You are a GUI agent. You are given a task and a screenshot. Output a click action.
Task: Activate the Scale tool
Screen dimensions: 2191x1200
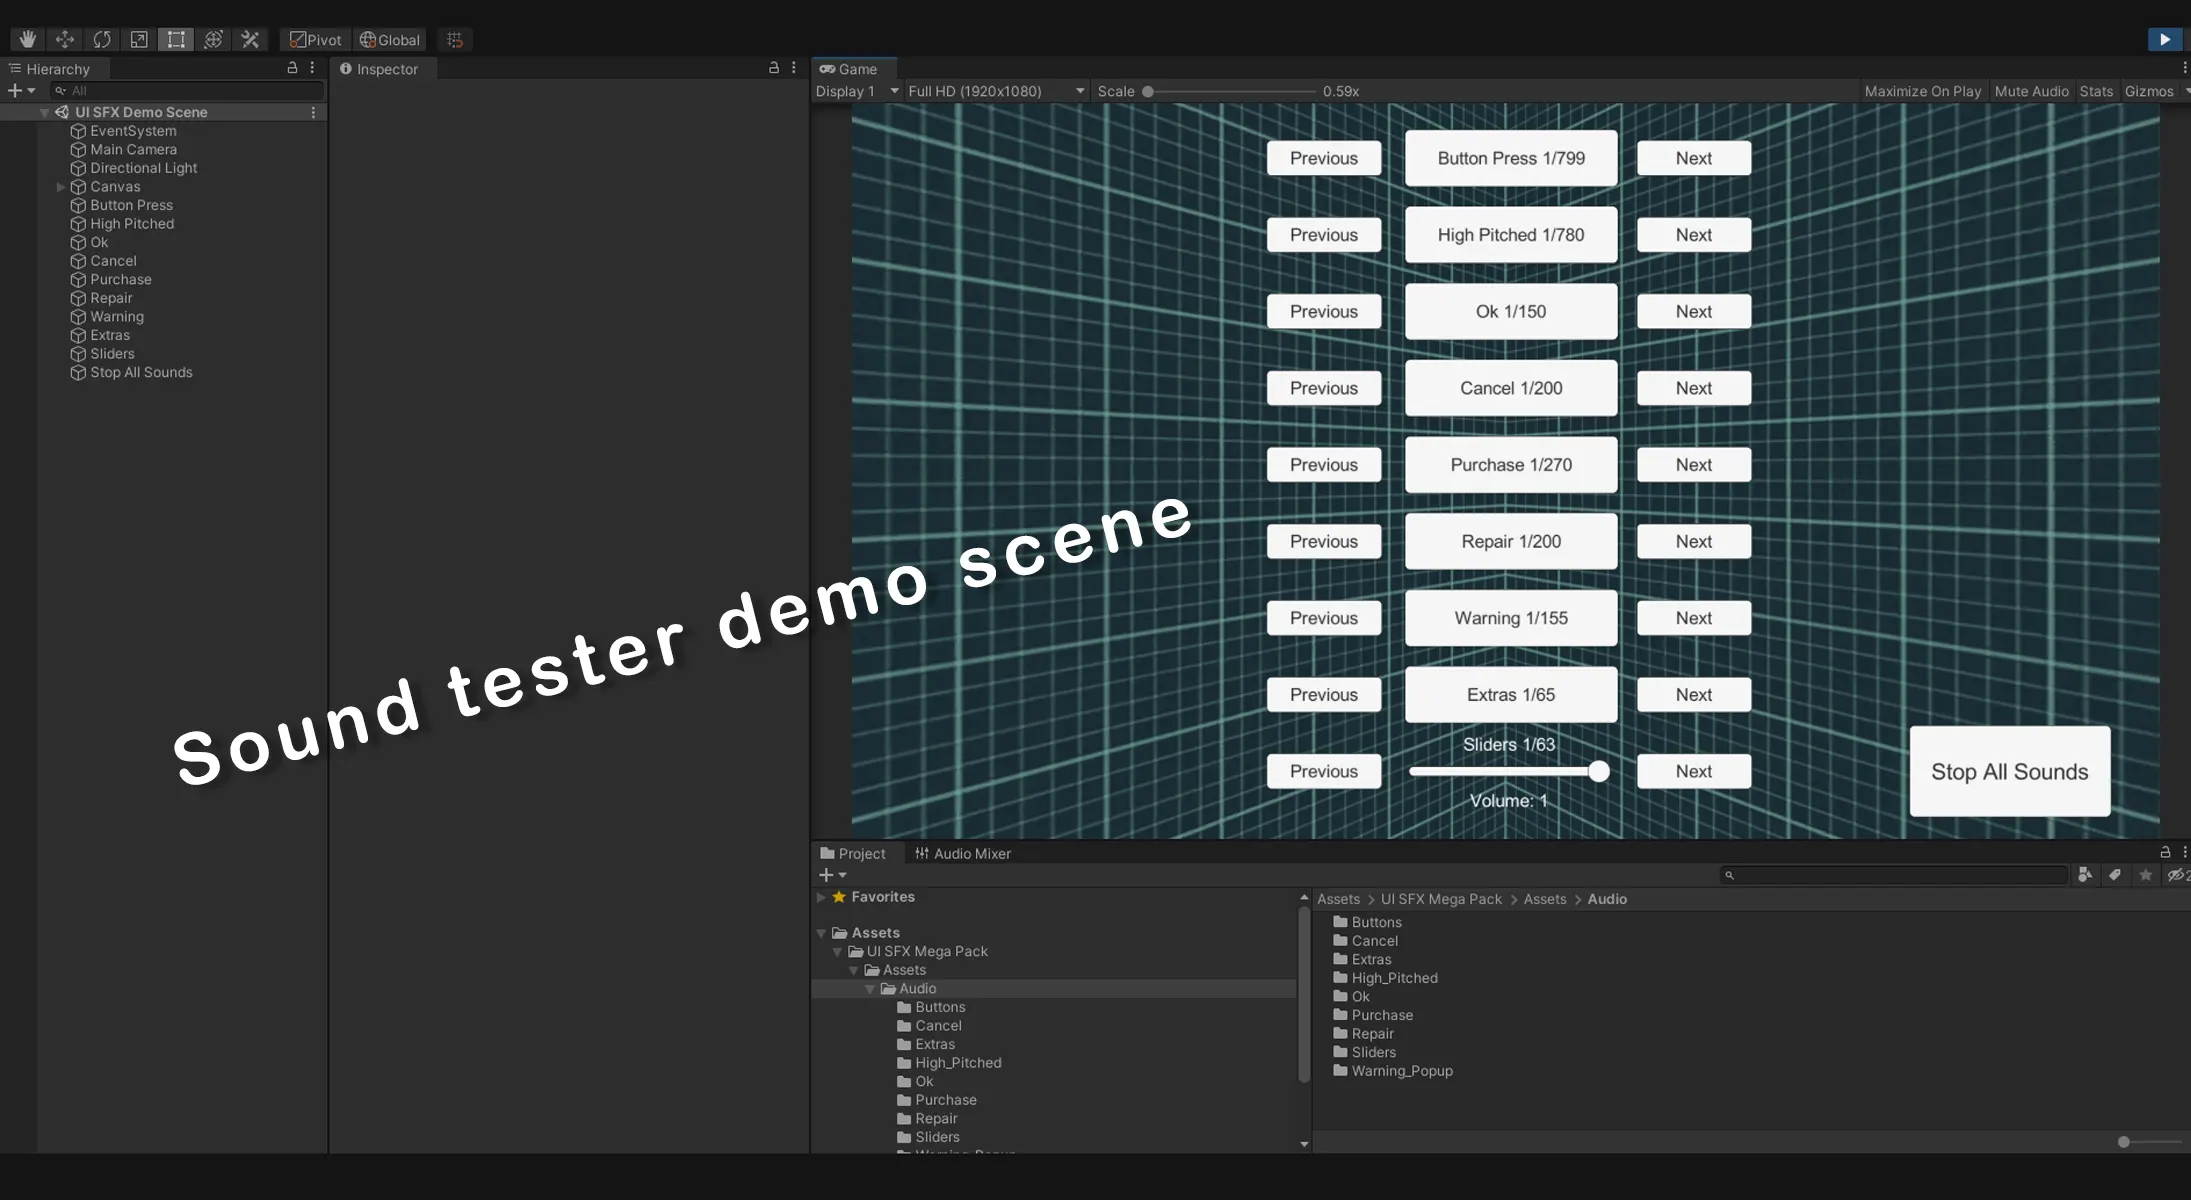tap(139, 40)
